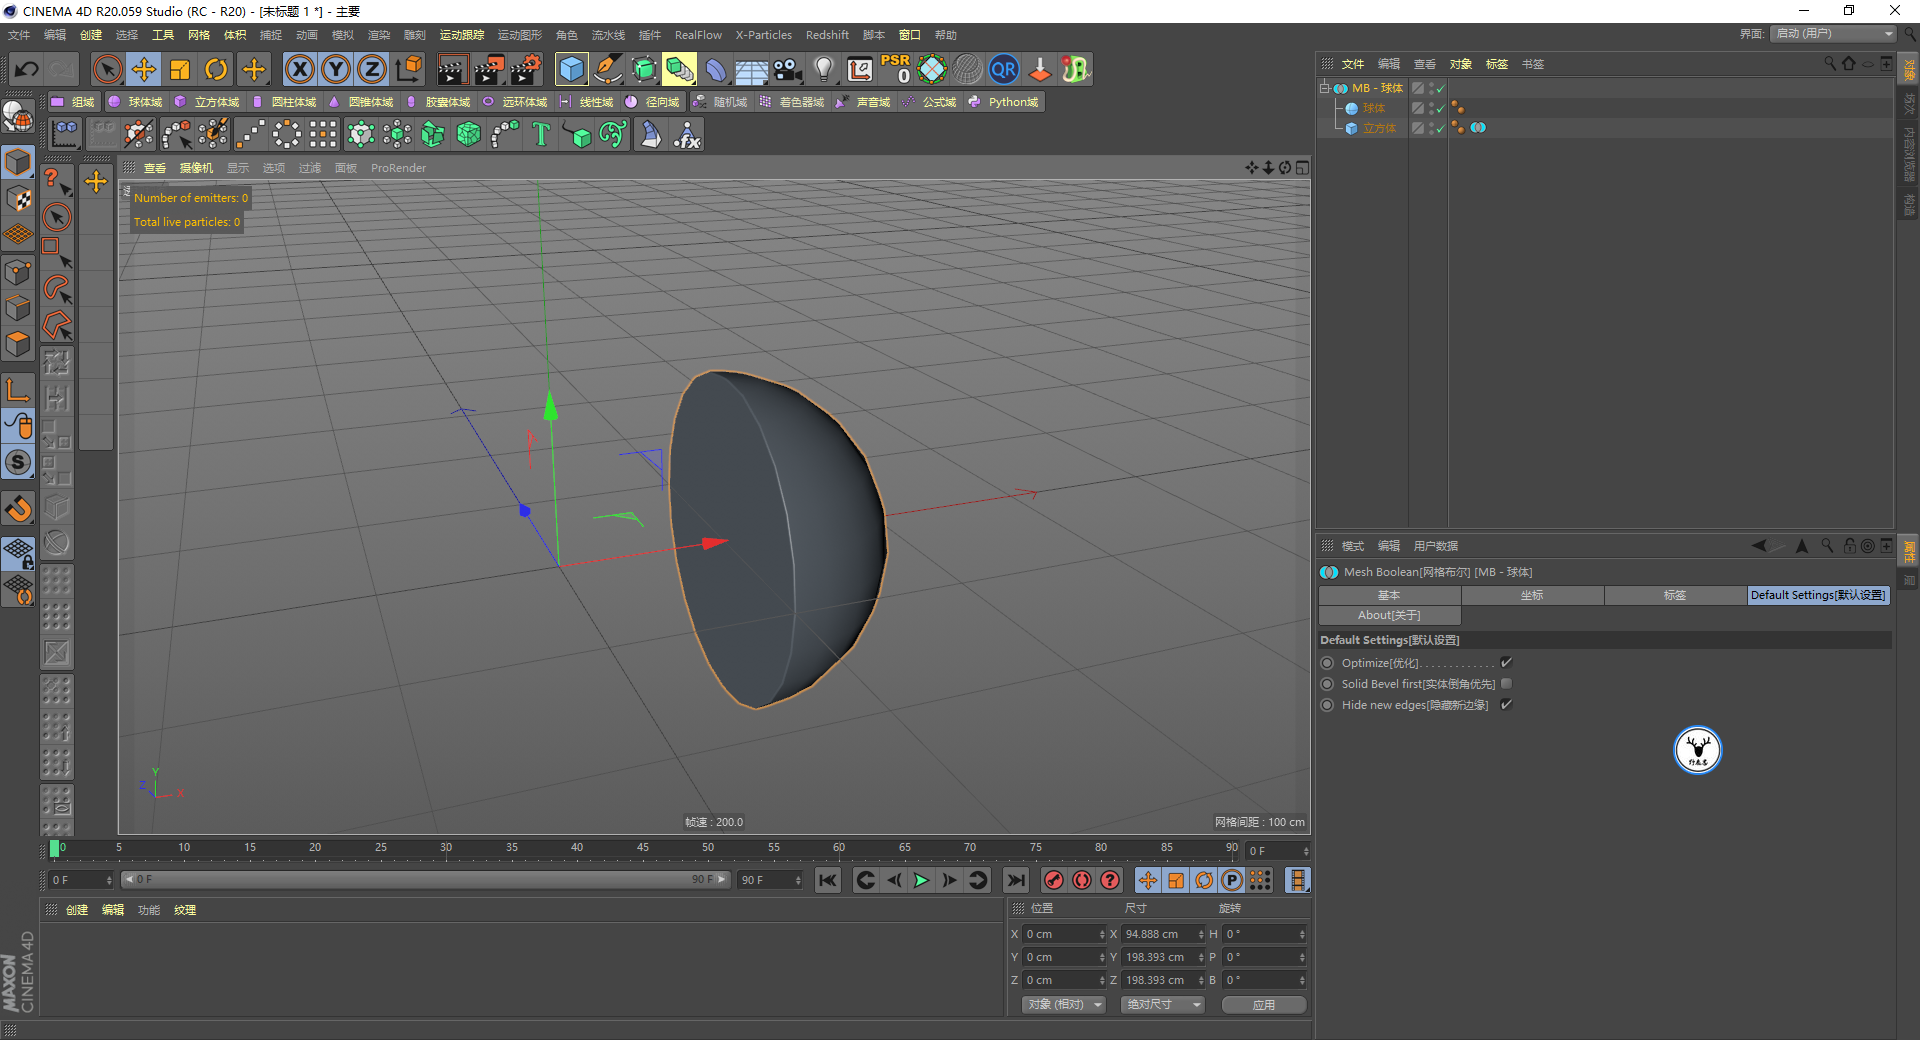Click the 90 F end frame field
The height and width of the screenshot is (1040, 1920).
click(x=770, y=880)
